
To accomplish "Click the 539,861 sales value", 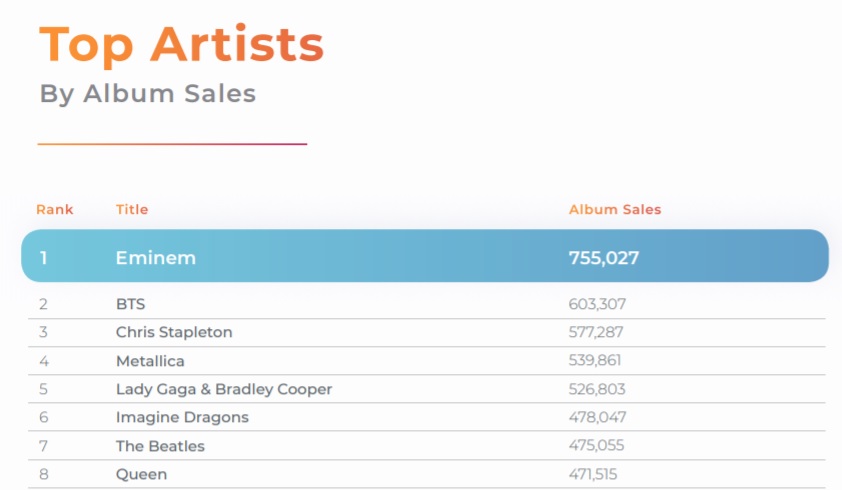I will (x=595, y=360).
